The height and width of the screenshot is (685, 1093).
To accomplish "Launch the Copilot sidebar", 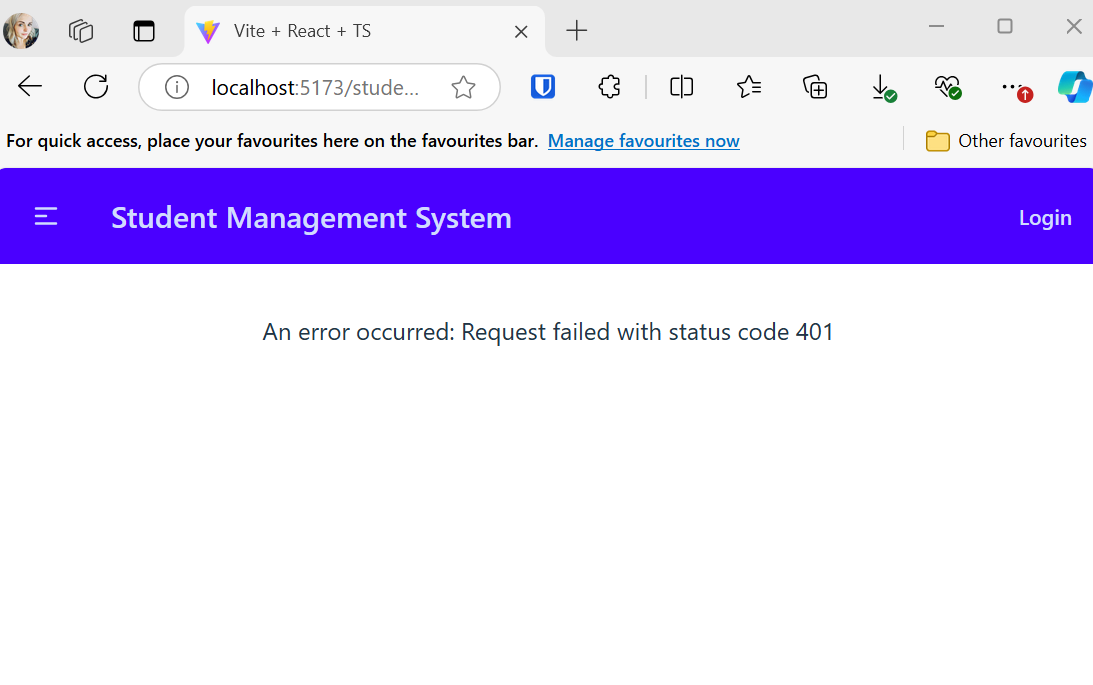I will [1074, 87].
